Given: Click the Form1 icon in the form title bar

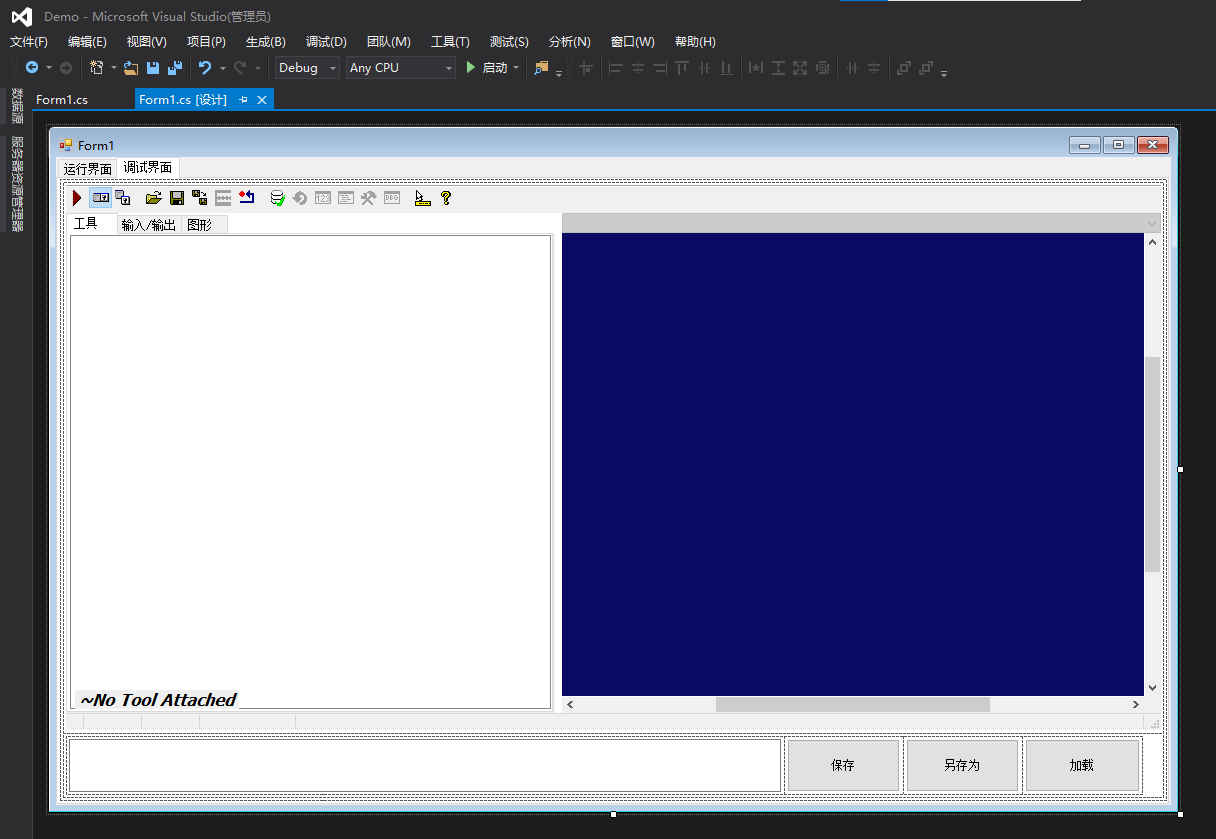Looking at the screenshot, I should coord(66,145).
